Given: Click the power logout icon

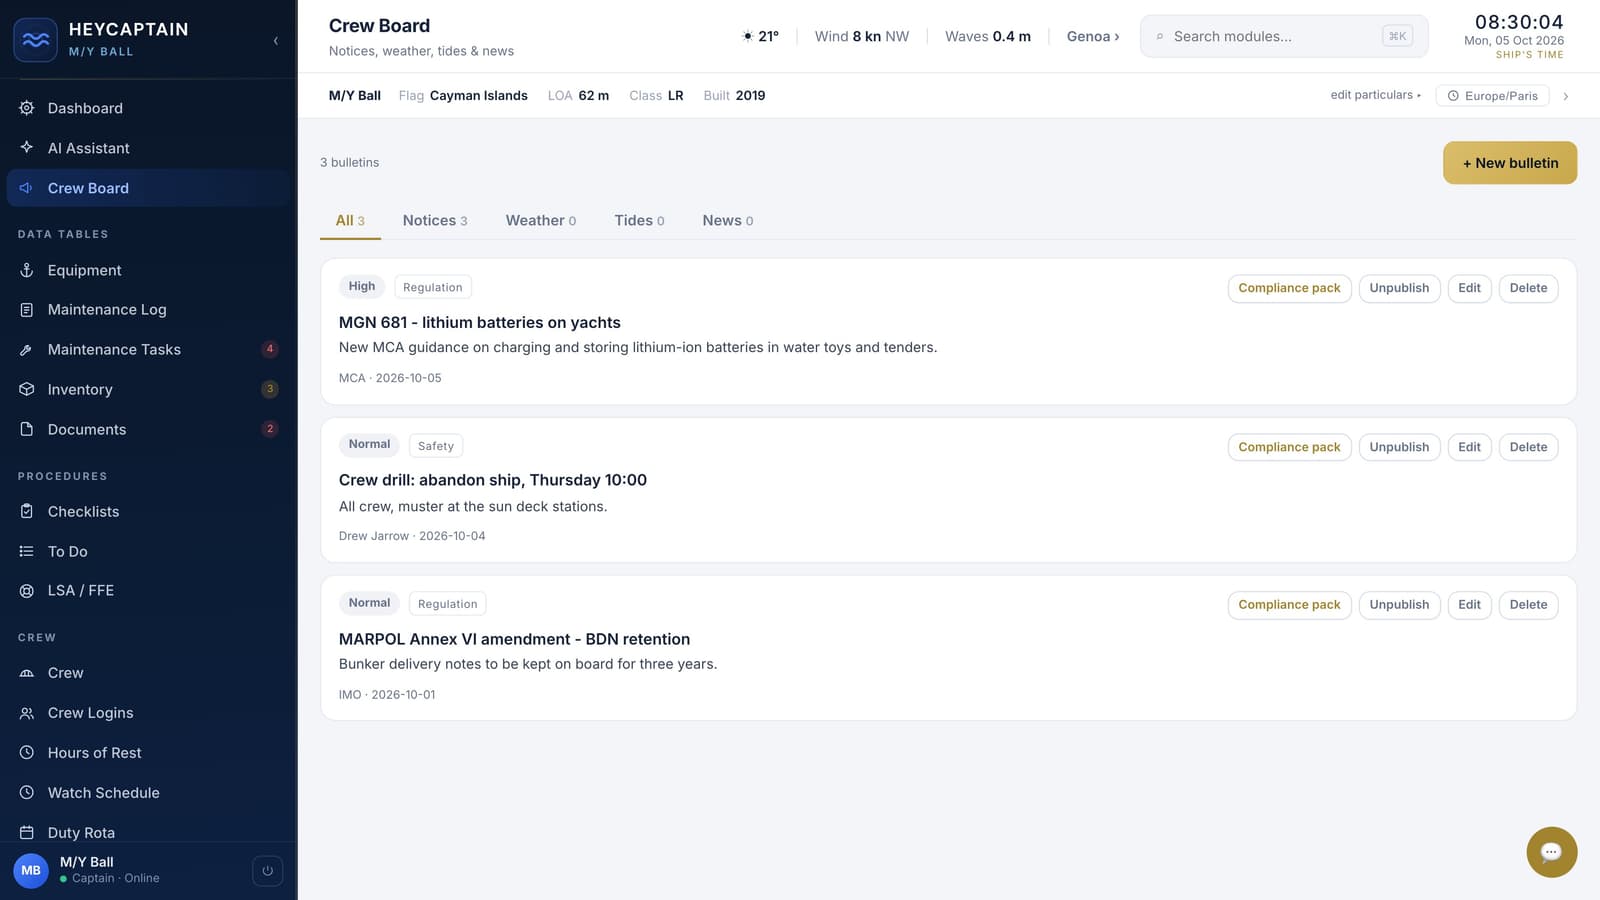Looking at the screenshot, I should [x=267, y=870].
